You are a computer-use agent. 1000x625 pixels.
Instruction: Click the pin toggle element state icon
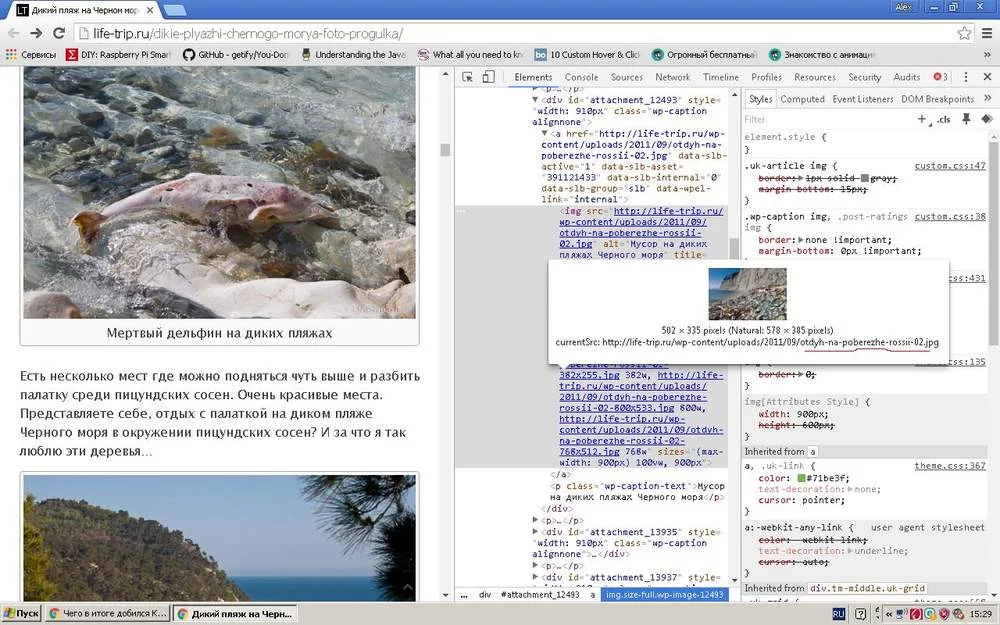(x=966, y=119)
